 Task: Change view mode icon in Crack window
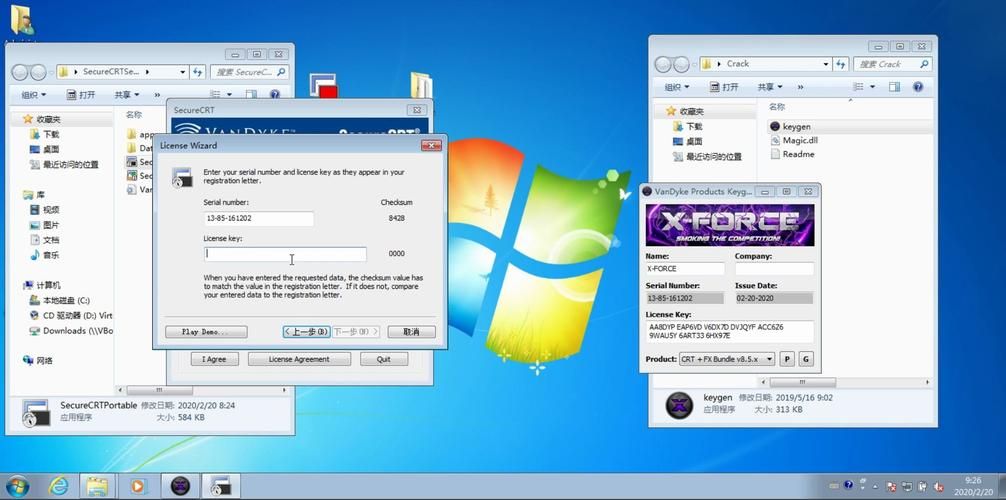click(858, 87)
